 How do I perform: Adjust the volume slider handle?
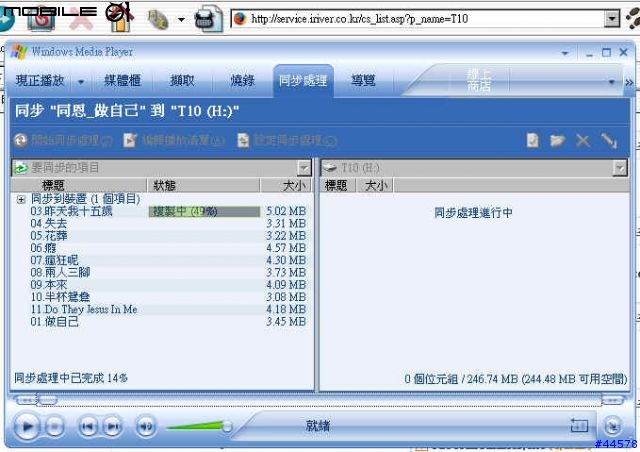point(227,427)
